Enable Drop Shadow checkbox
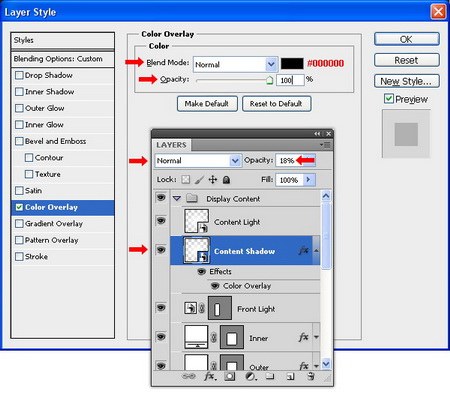The image size is (450, 395). click(19, 75)
